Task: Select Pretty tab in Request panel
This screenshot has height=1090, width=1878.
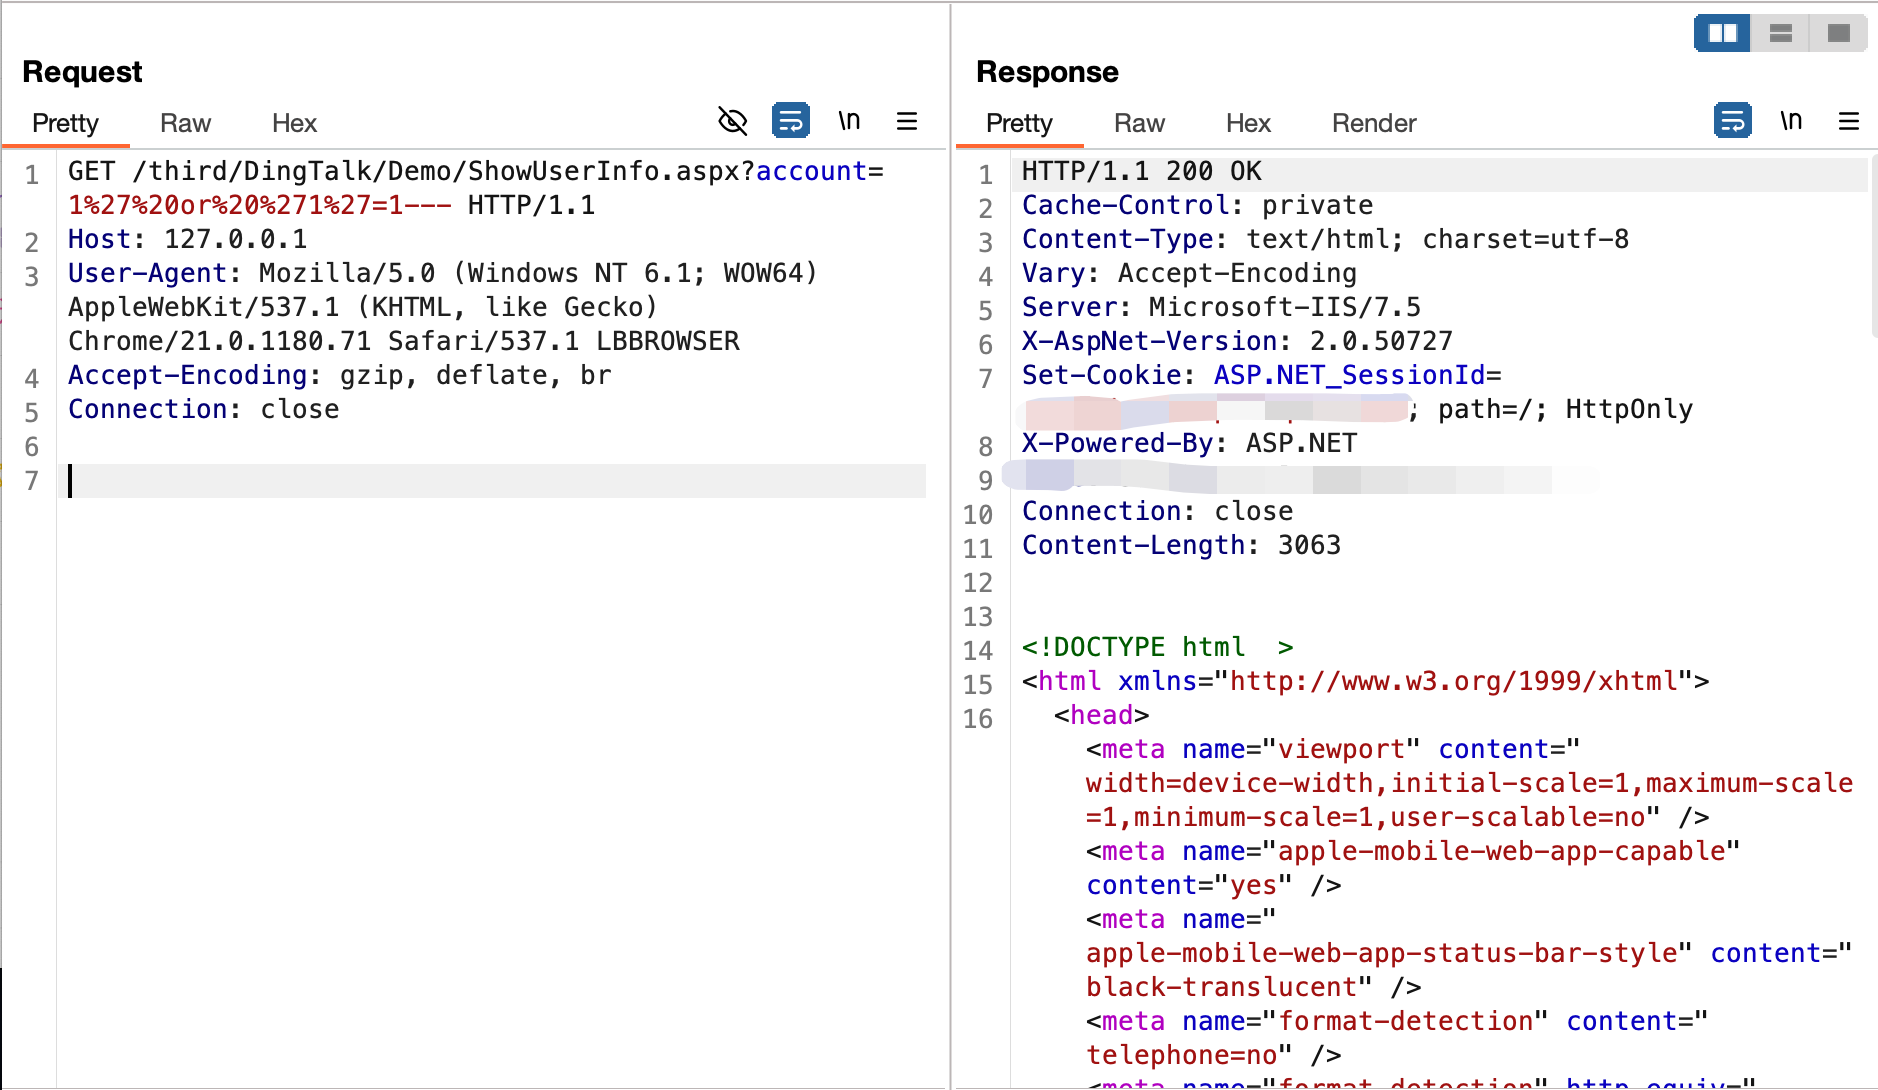Action: tap(65, 123)
